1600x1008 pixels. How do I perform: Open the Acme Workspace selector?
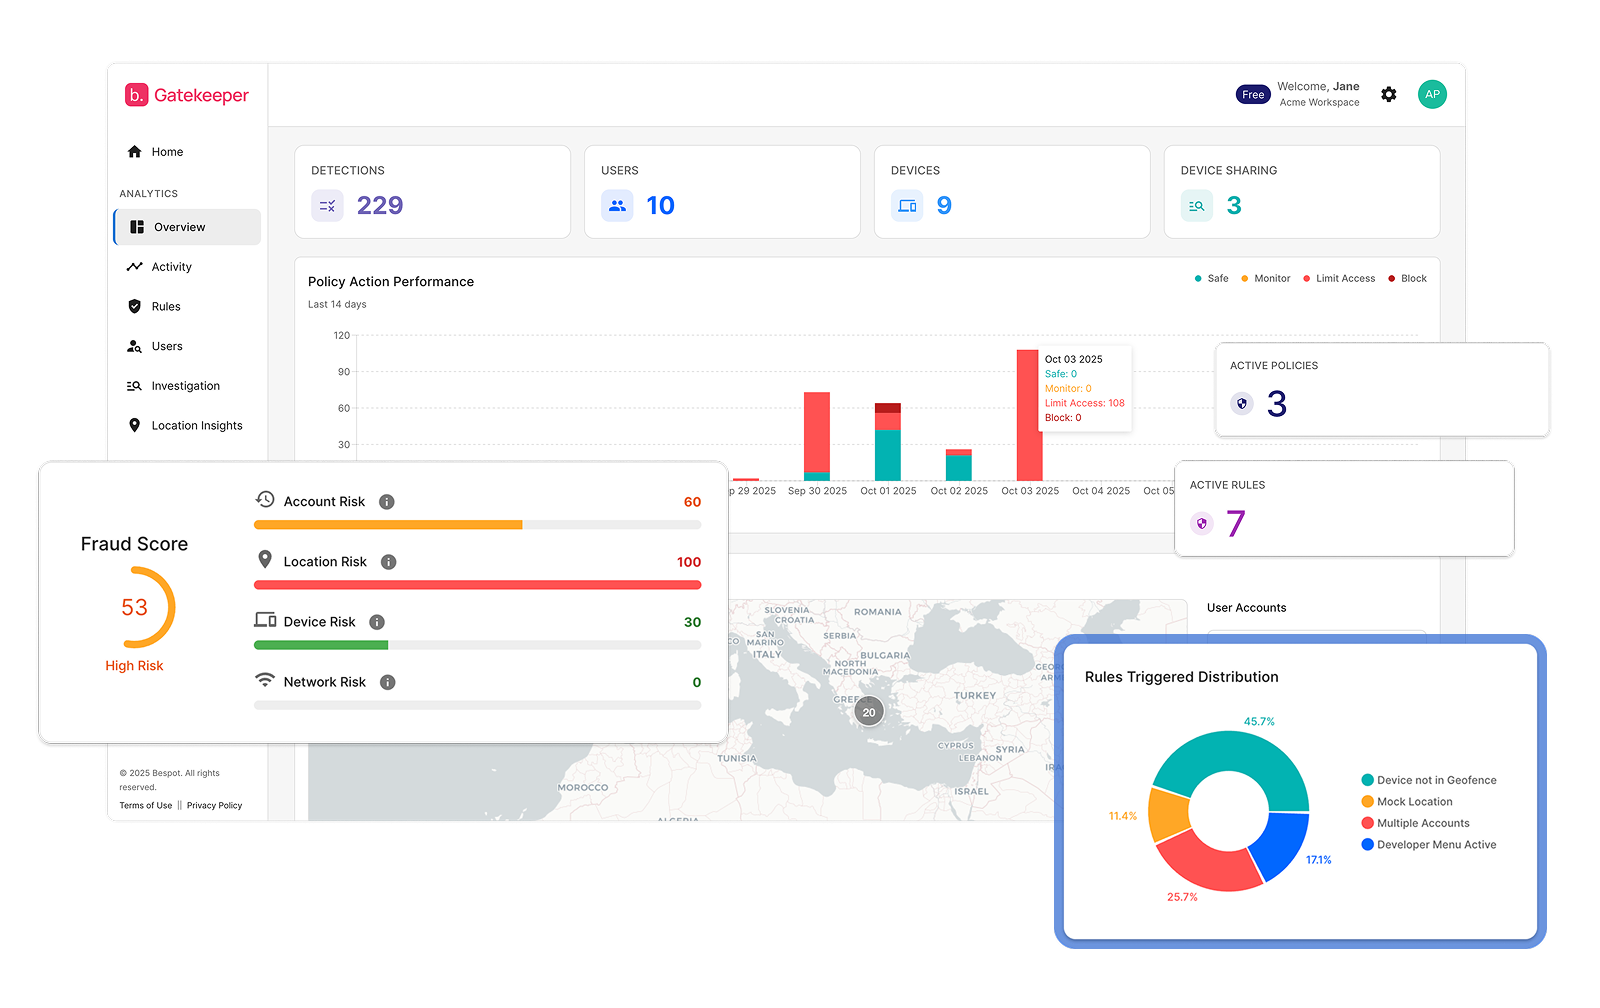(1318, 102)
